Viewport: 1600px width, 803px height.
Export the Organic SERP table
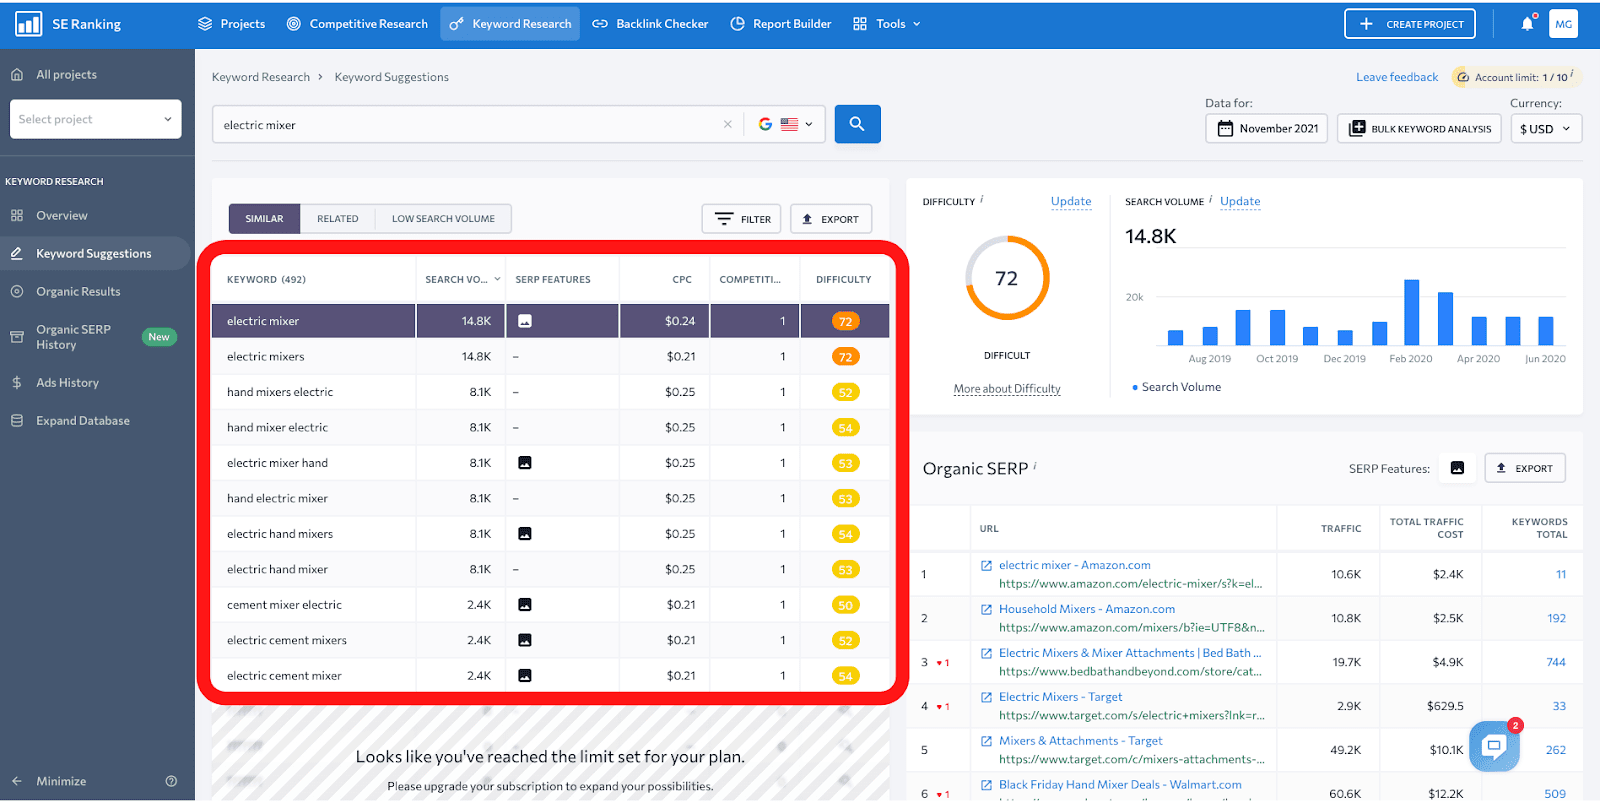pyautogui.click(x=1525, y=468)
